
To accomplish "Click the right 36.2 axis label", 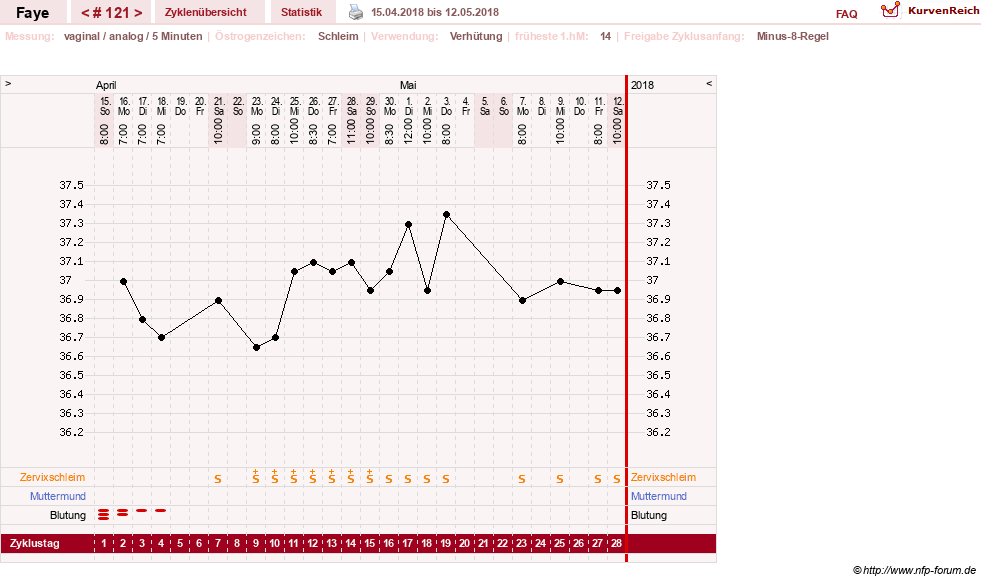I will (x=658, y=432).
